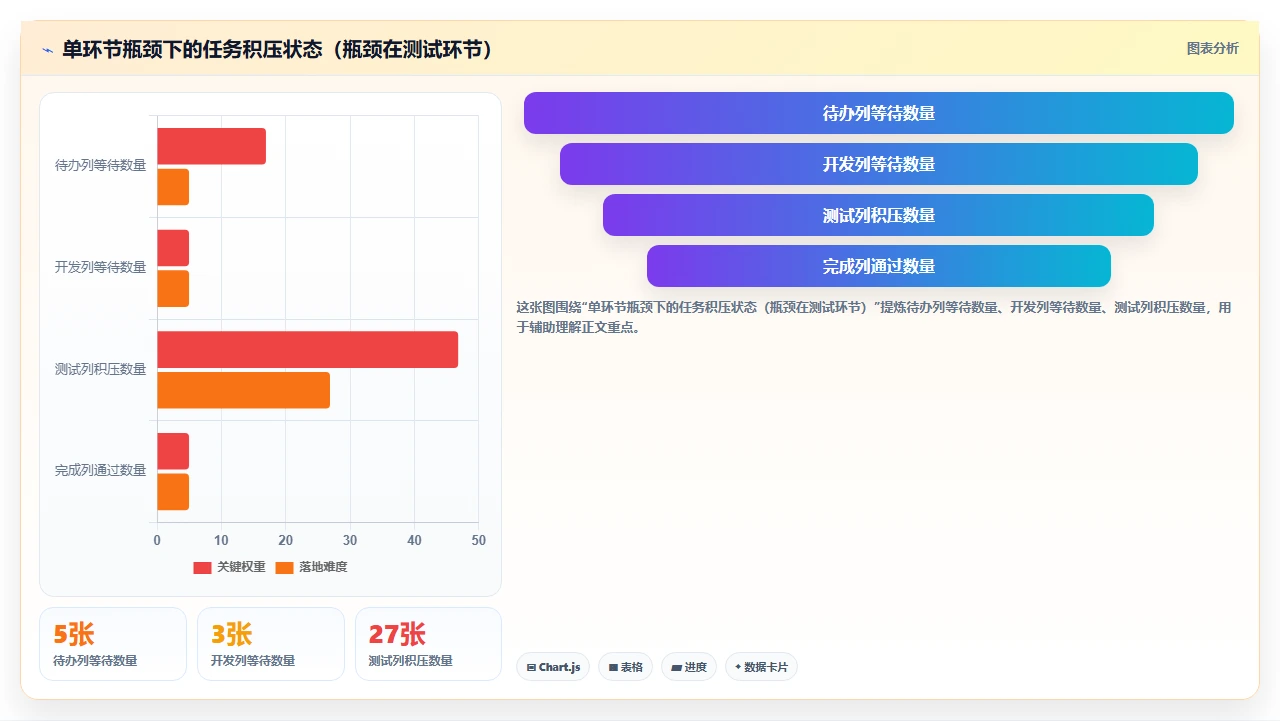Screen dimensions: 1280x721
Task: Click the 进度 tag chip
Action: click(x=688, y=667)
